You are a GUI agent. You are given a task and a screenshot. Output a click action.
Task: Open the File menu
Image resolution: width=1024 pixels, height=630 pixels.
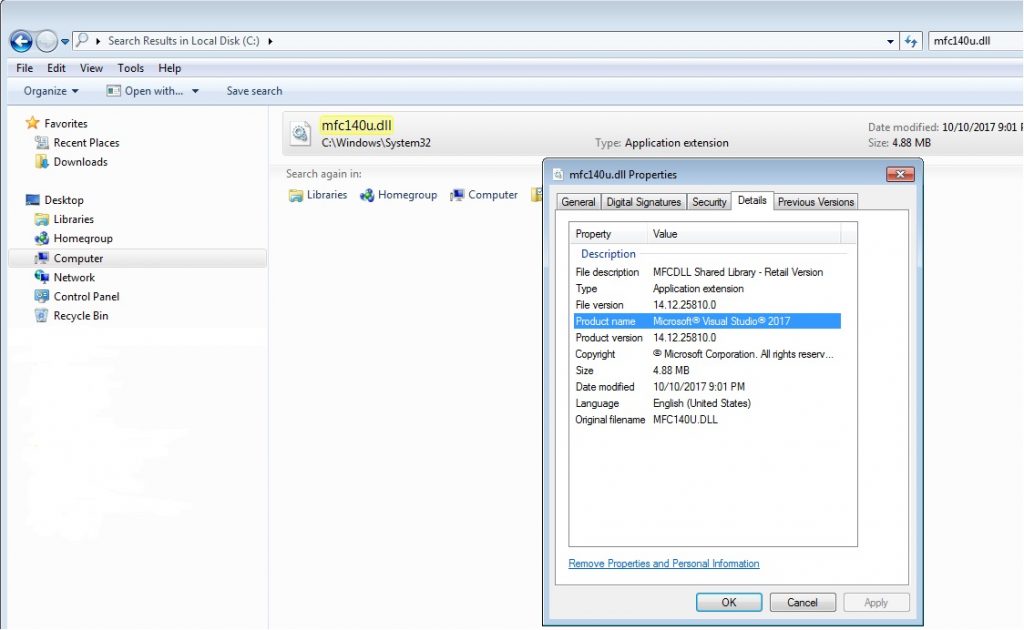pyautogui.click(x=25, y=68)
